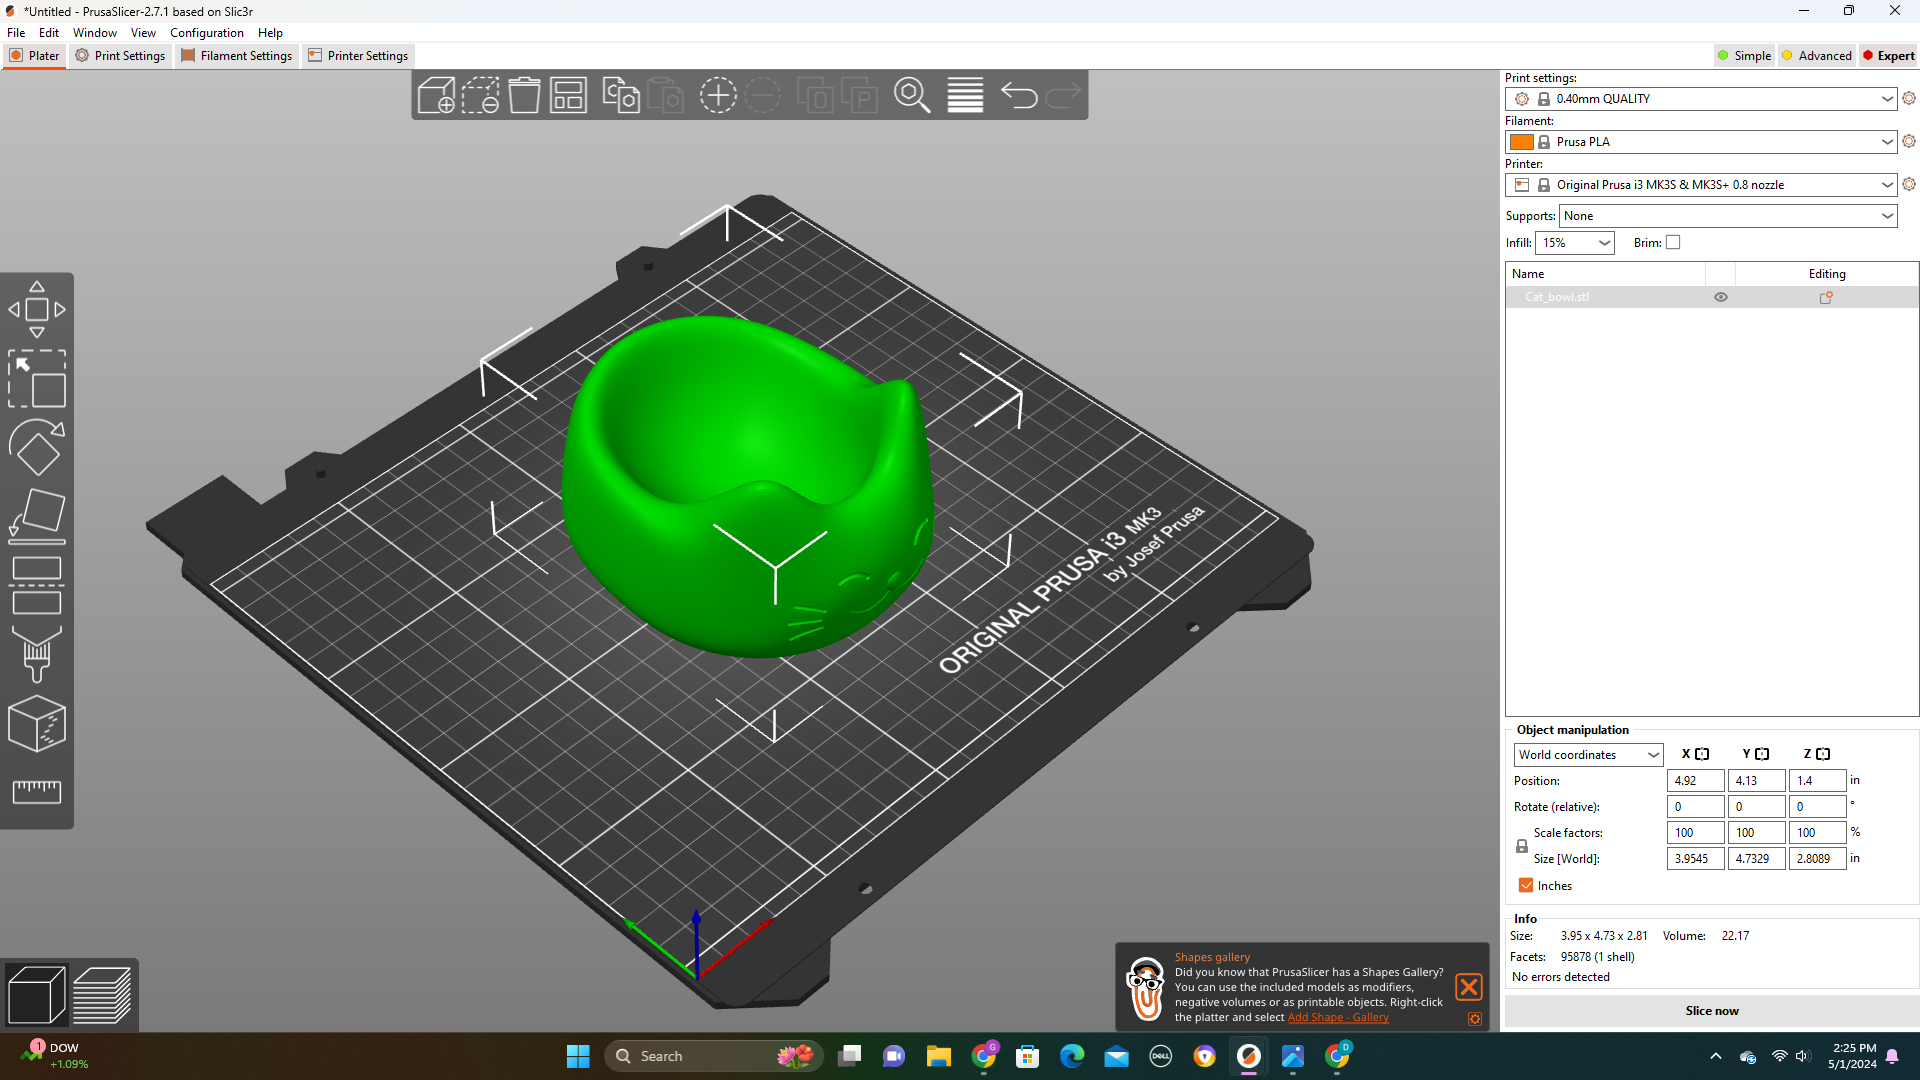Select the Seam painting cube tool
This screenshot has height=1080, width=1920.
(37, 723)
